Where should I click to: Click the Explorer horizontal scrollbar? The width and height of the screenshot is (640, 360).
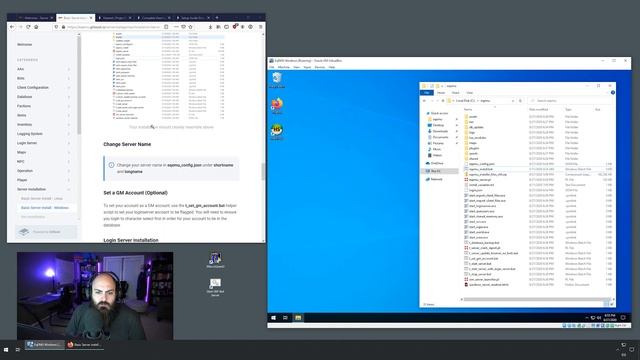(535, 299)
